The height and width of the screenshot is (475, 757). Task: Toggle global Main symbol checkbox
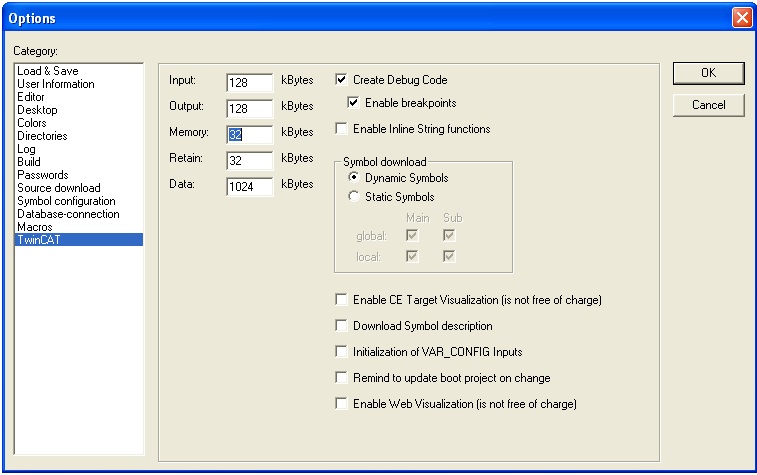point(412,236)
